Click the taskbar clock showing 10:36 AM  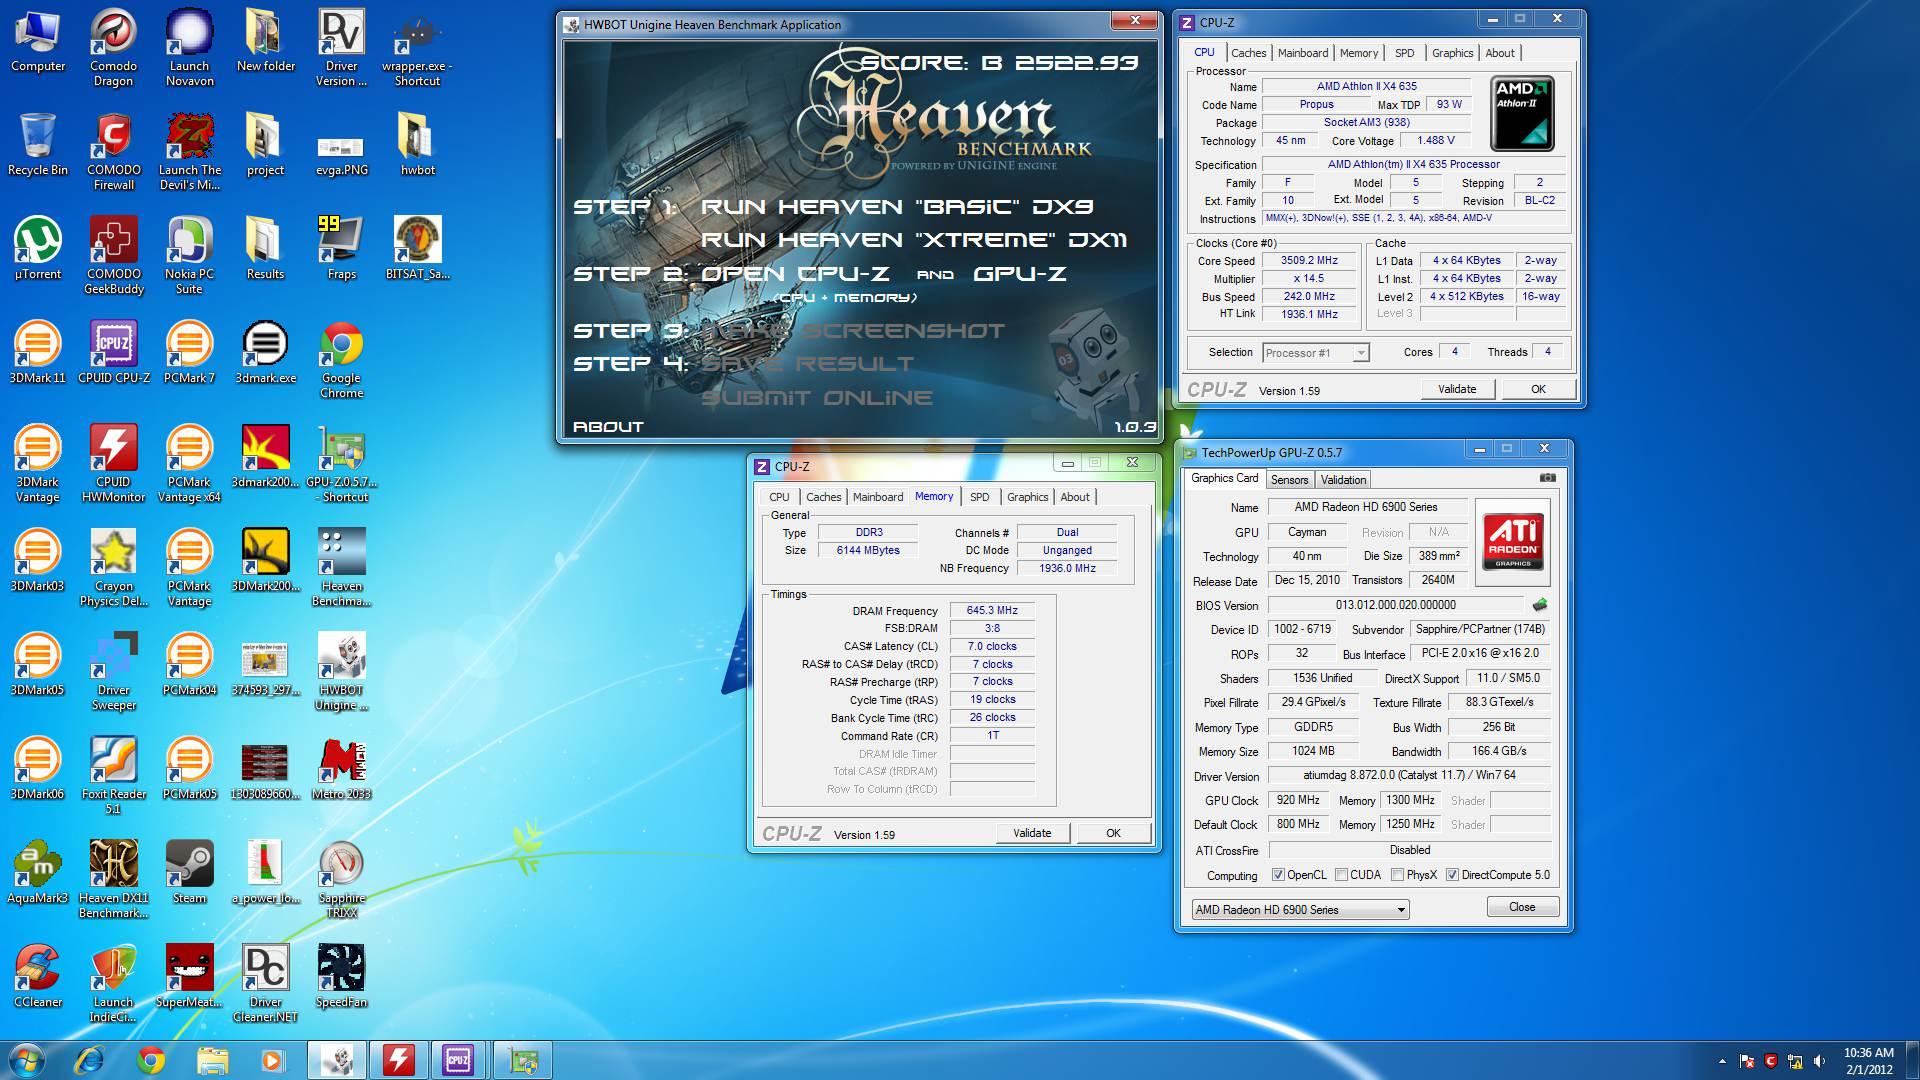point(1869,1061)
